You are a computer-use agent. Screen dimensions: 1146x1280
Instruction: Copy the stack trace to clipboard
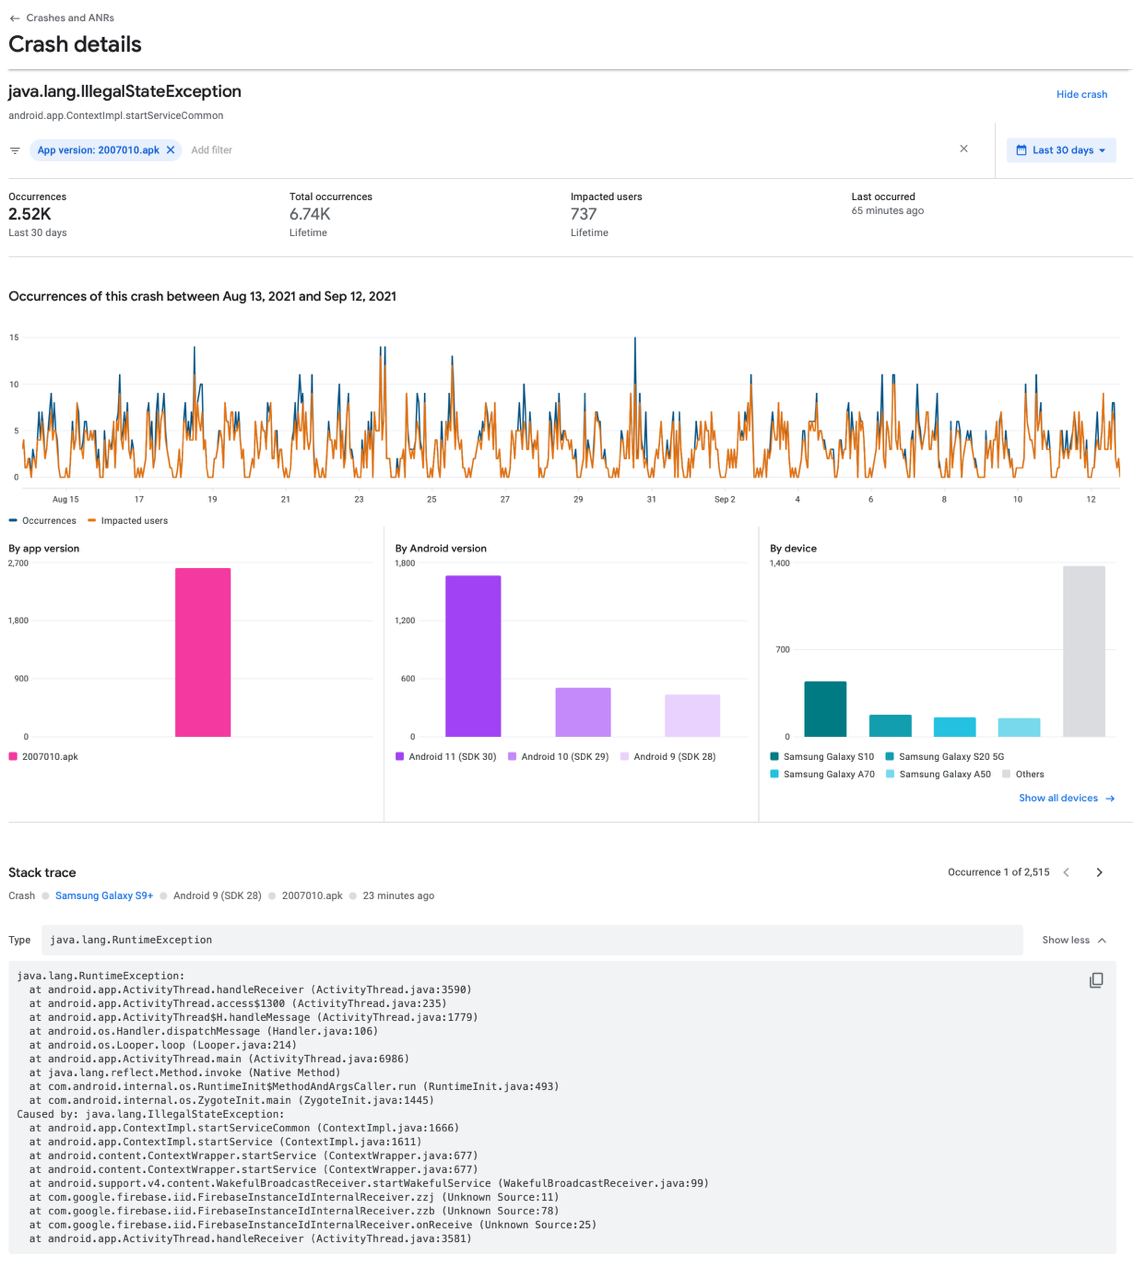tap(1096, 980)
